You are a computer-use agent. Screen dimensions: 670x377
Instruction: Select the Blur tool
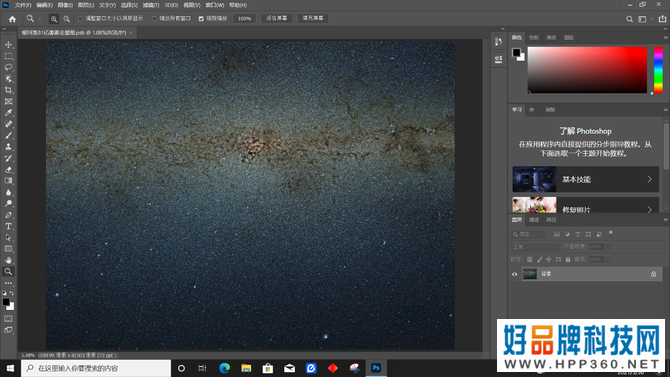8,192
